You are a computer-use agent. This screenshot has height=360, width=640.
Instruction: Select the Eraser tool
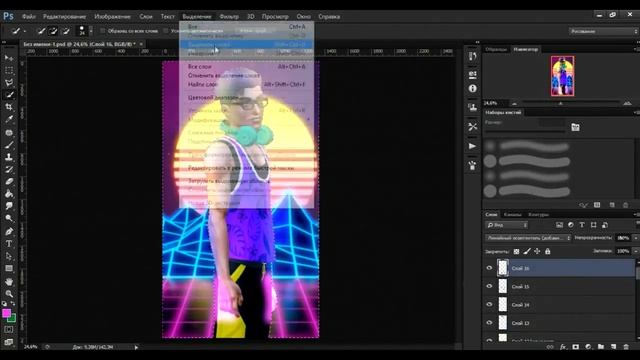pyautogui.click(x=9, y=182)
